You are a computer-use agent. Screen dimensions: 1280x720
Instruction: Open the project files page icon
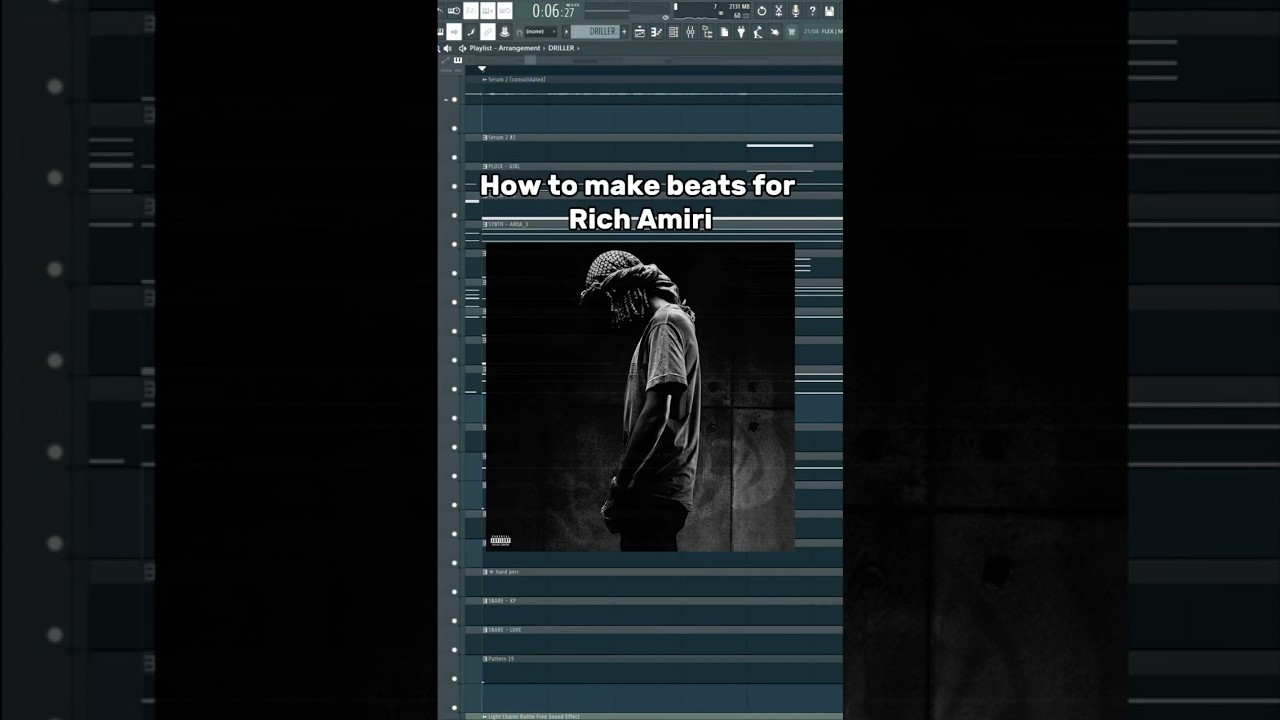(724, 32)
